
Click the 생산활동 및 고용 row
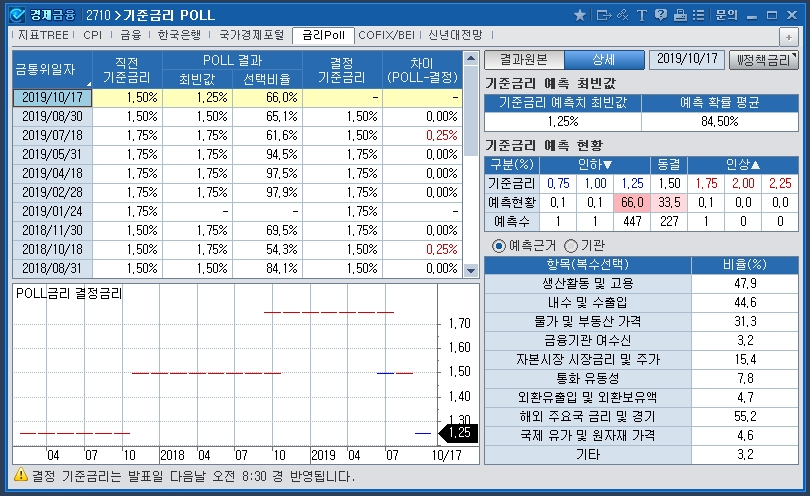pyautogui.click(x=642, y=284)
